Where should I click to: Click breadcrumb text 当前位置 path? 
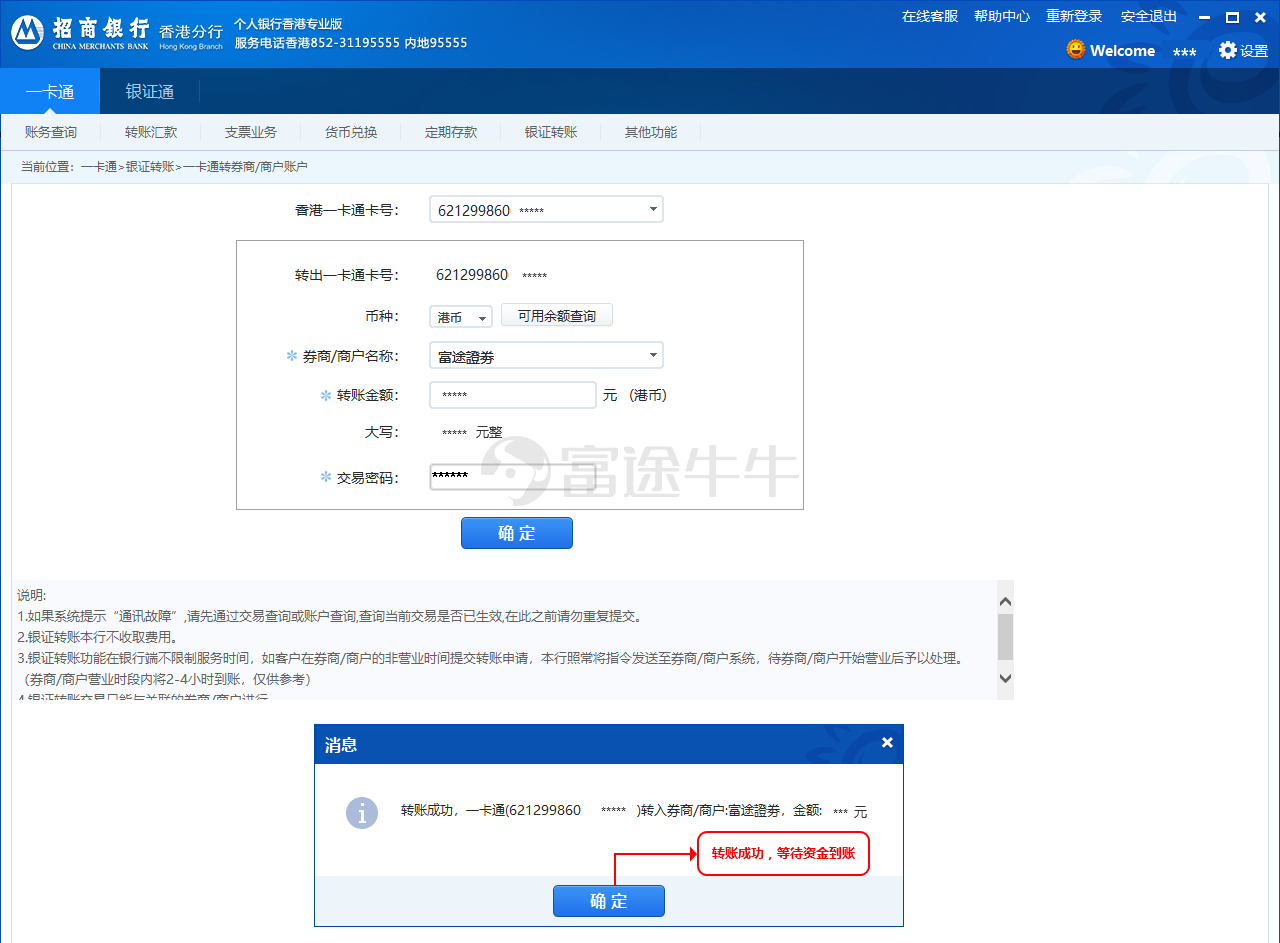point(164,167)
